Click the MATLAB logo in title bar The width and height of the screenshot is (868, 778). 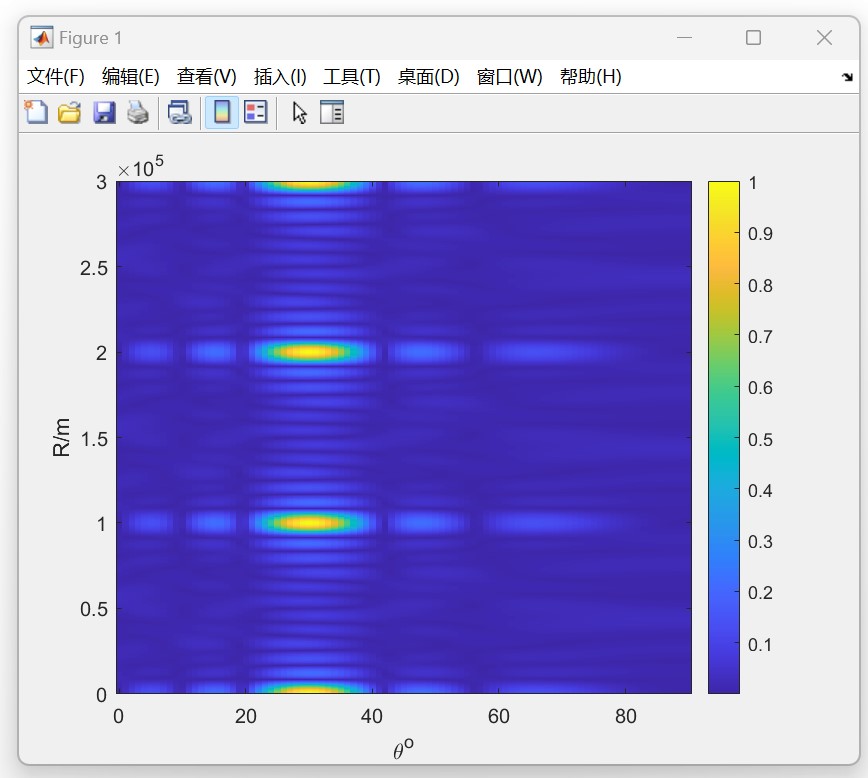coord(42,38)
